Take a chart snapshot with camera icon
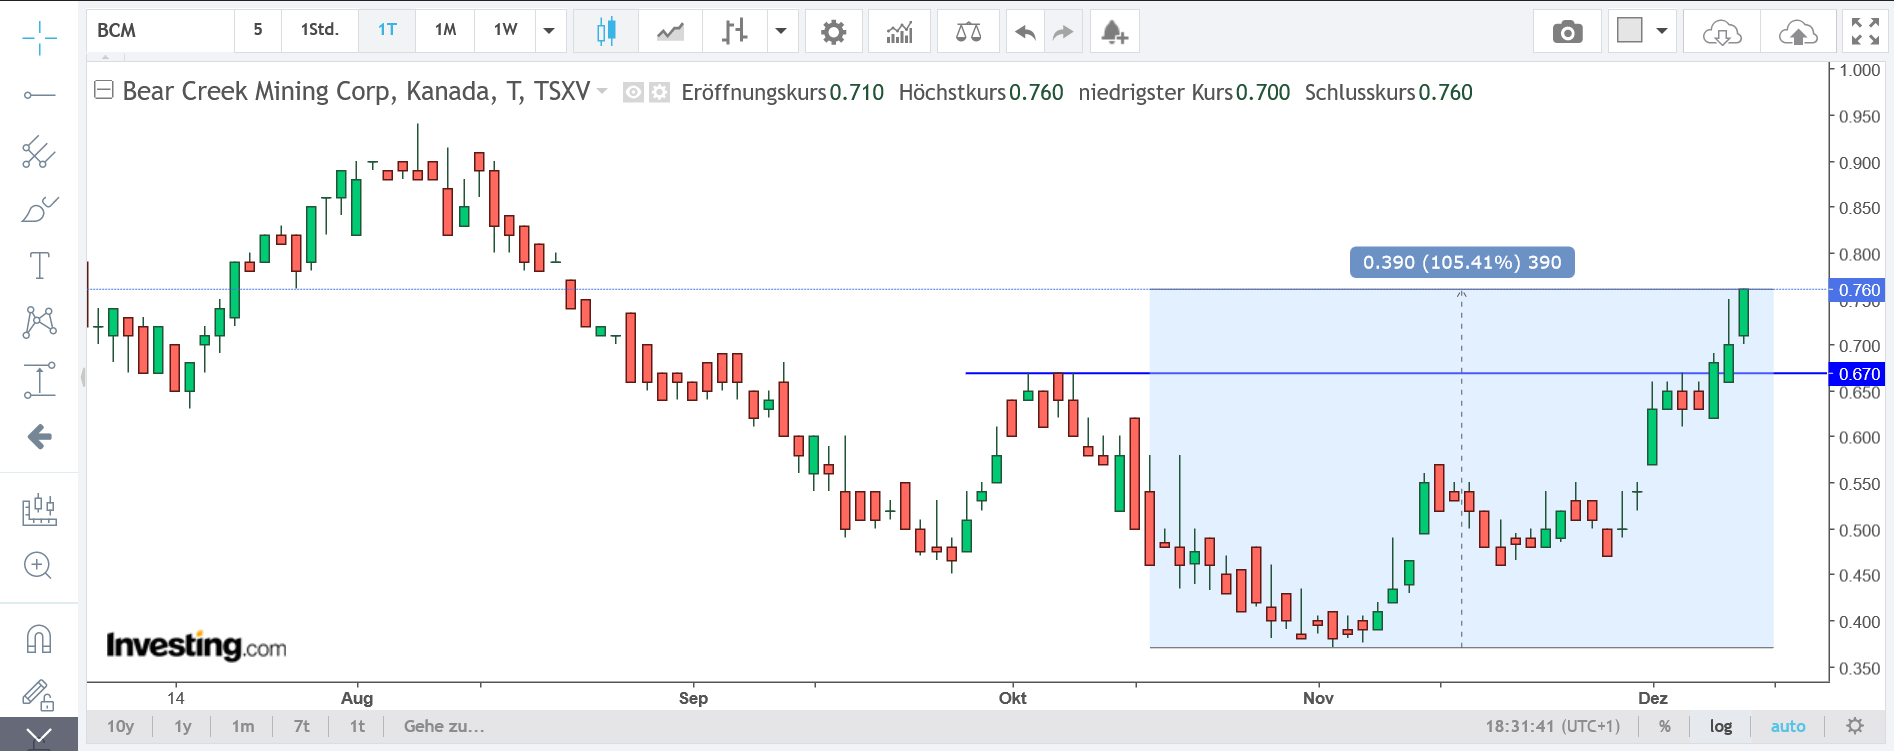1894x751 pixels. point(1567,32)
